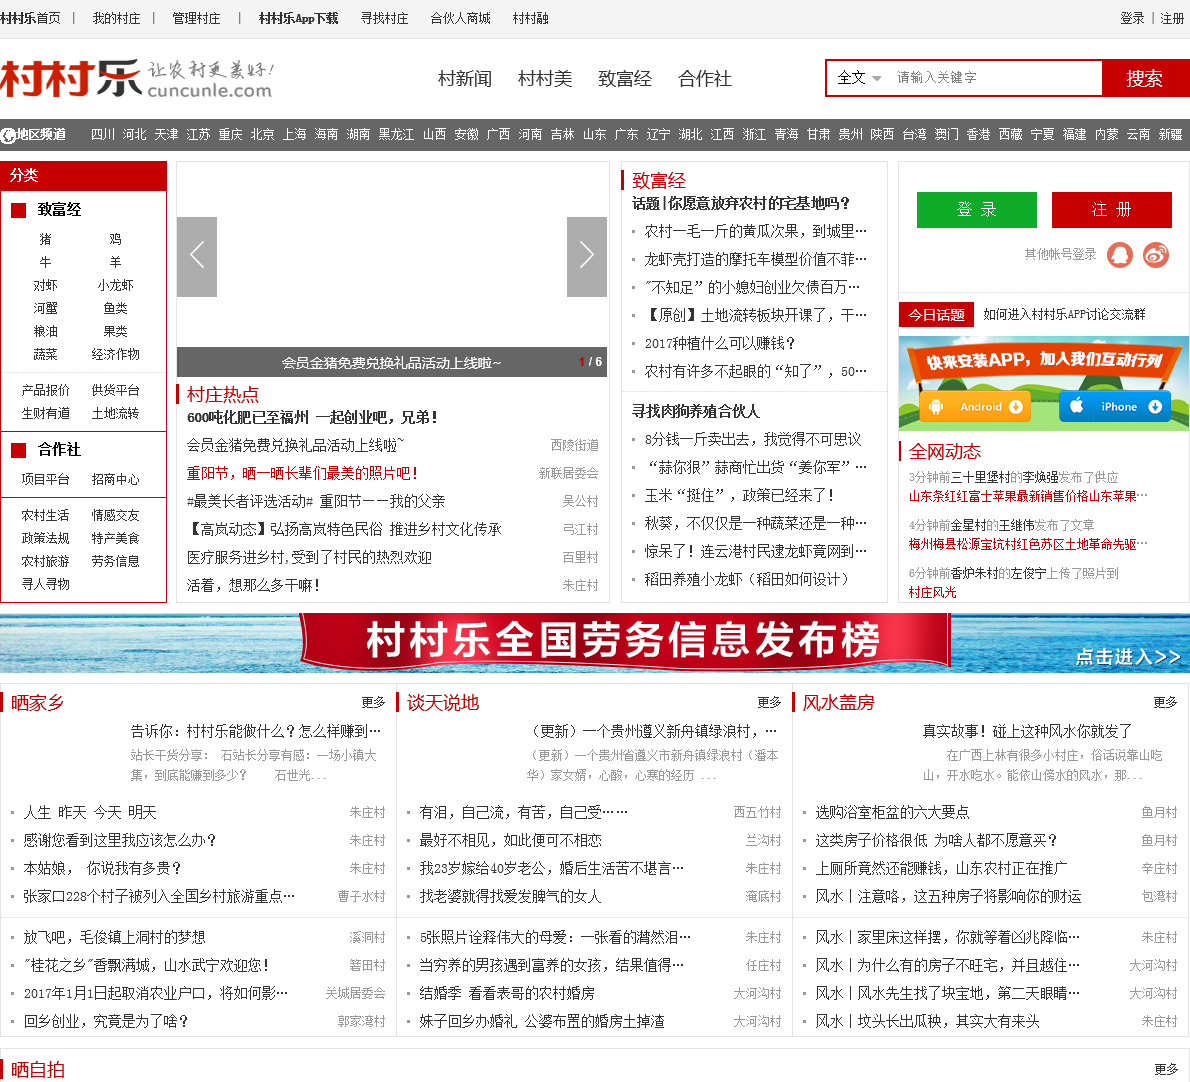
Task: Click the 地区频道 region icon
Action: [x=8, y=135]
